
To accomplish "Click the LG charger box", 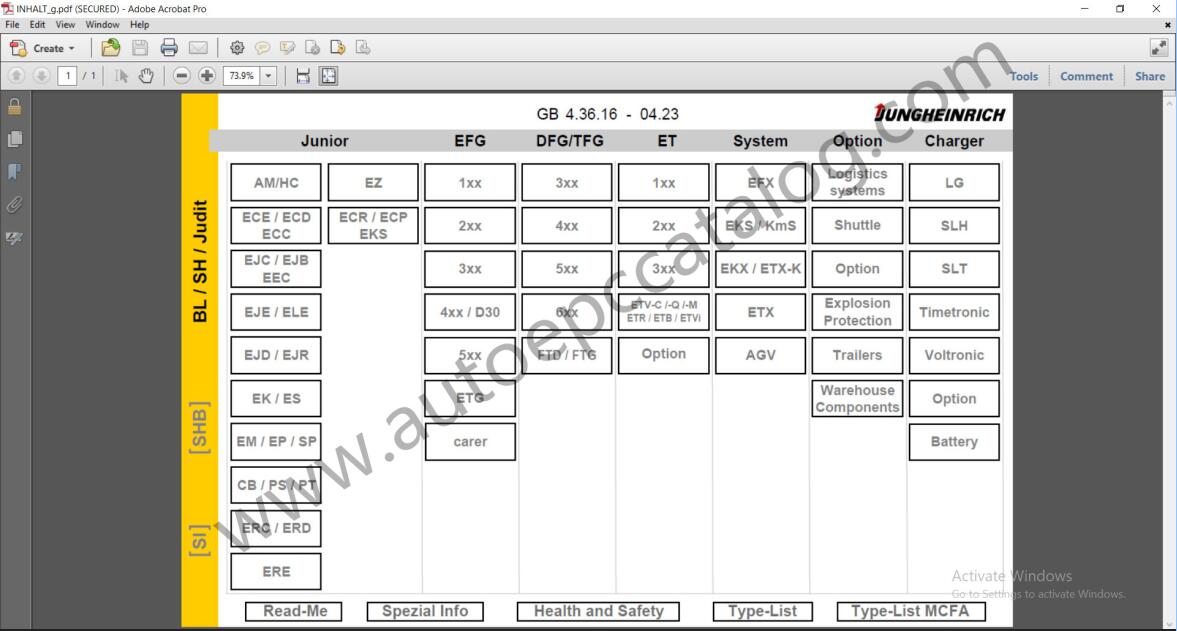I will (x=954, y=182).
